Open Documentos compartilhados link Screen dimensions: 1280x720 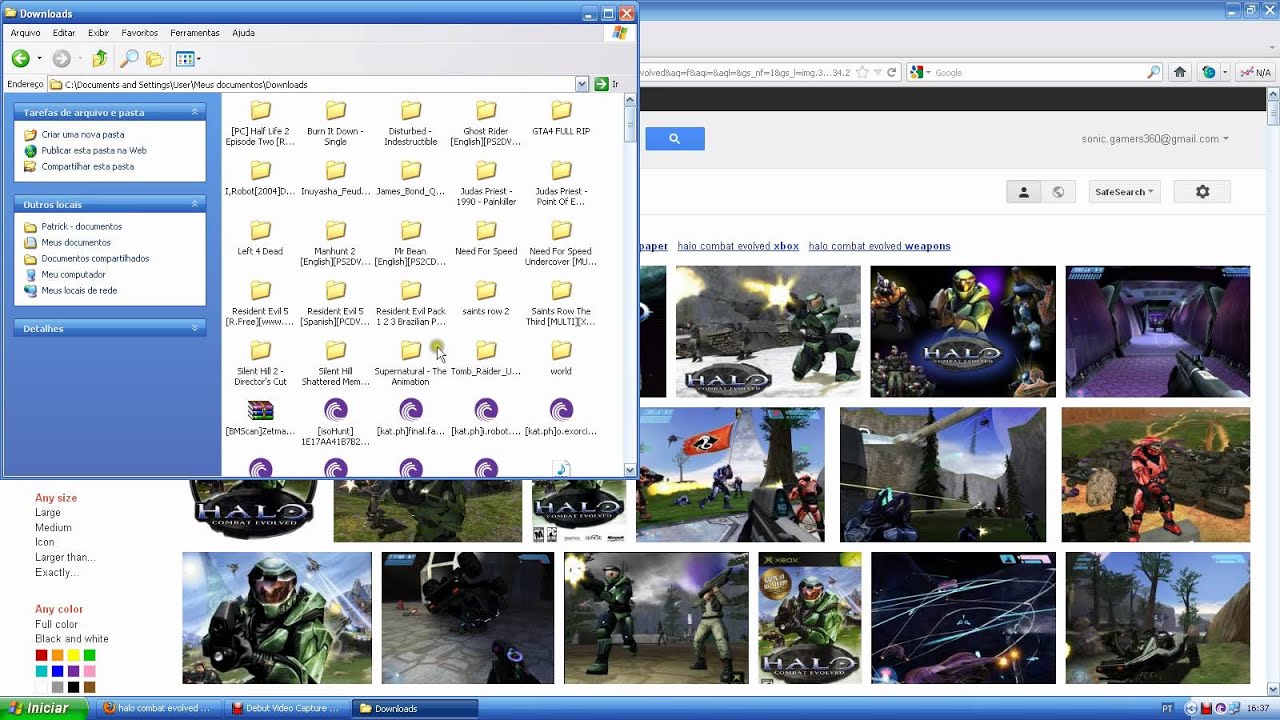pyautogui.click(x=95, y=259)
